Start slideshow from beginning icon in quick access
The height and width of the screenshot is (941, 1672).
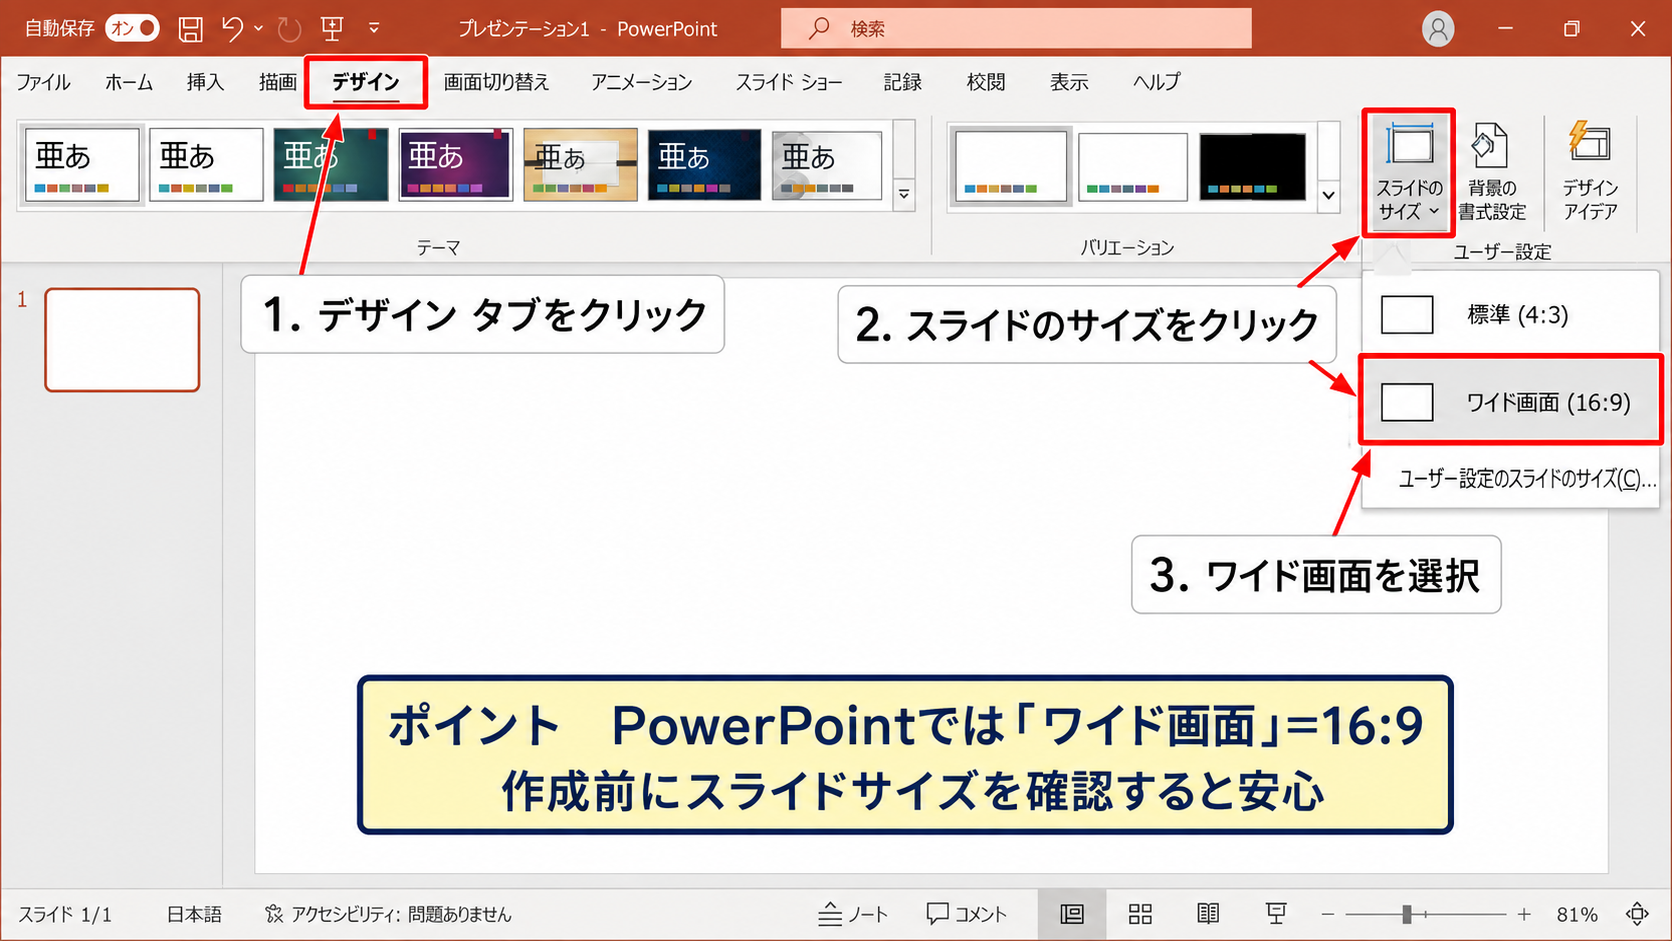pyautogui.click(x=332, y=29)
